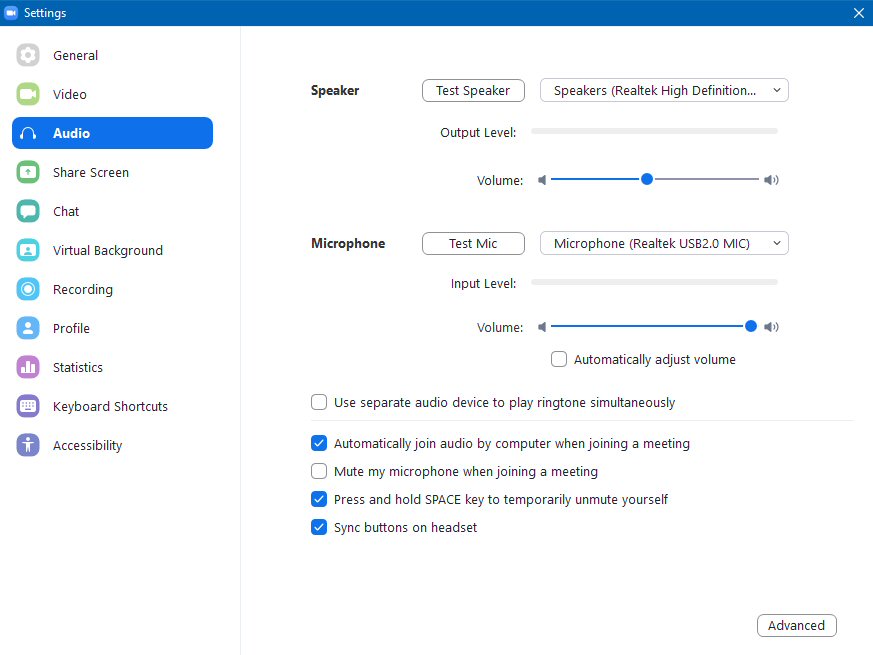Select the Video camera icon
This screenshot has height=655, width=873.
click(x=28, y=95)
